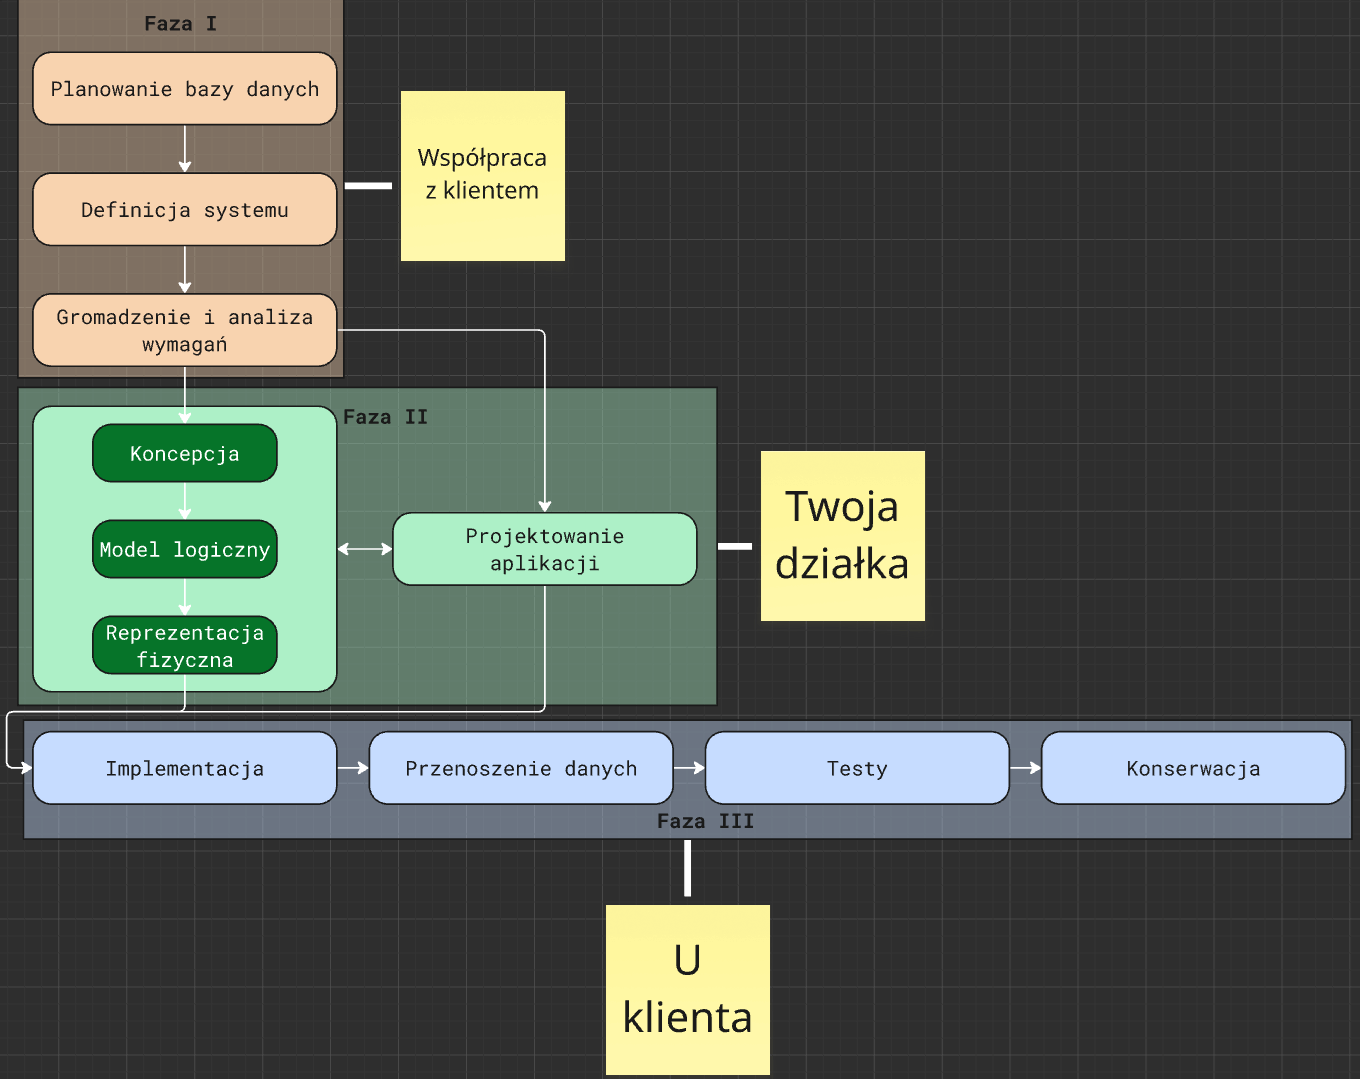Select the Reprezentacja fizyczna node

pyautogui.click(x=185, y=646)
